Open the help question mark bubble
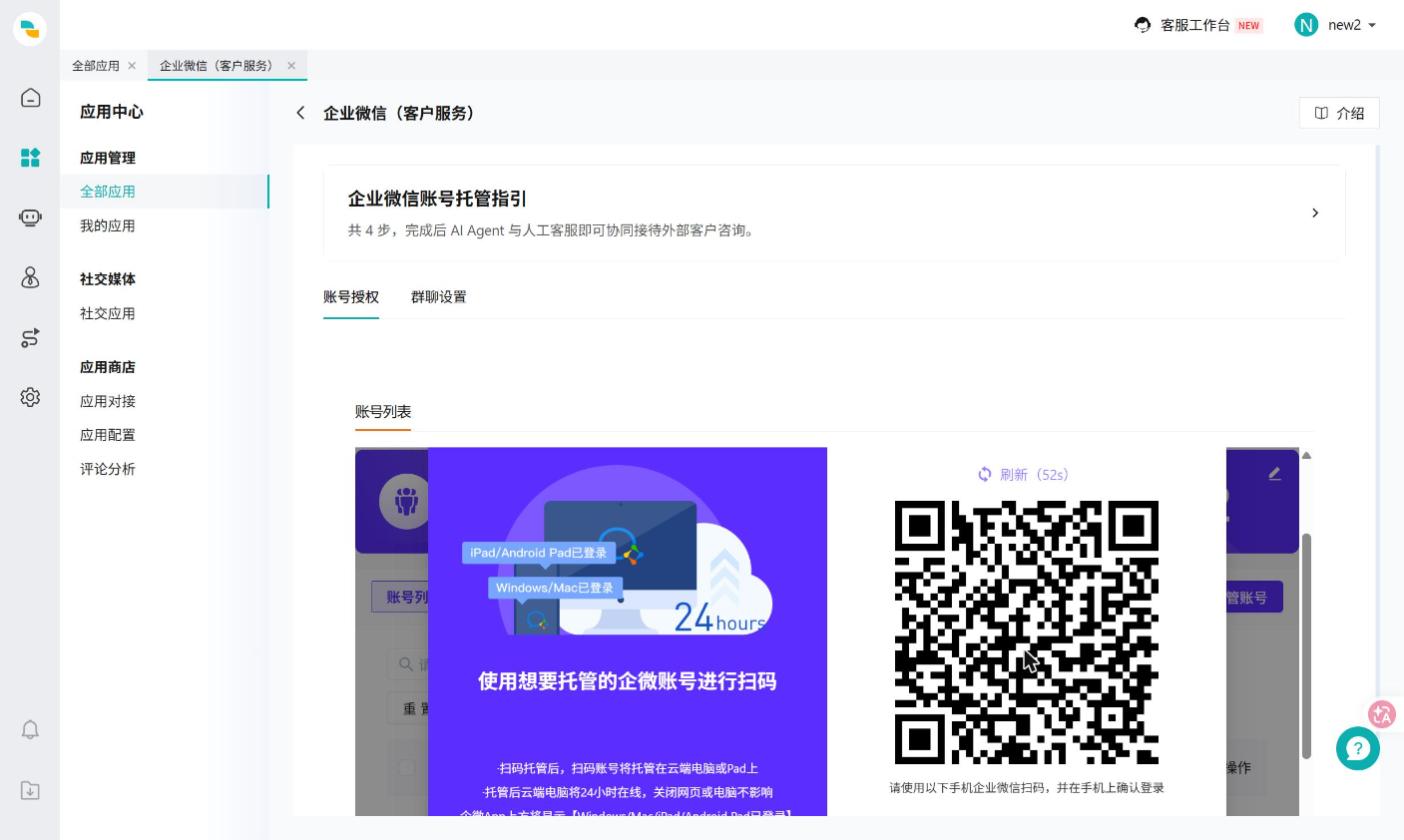This screenshot has height=840, width=1404. (x=1358, y=748)
